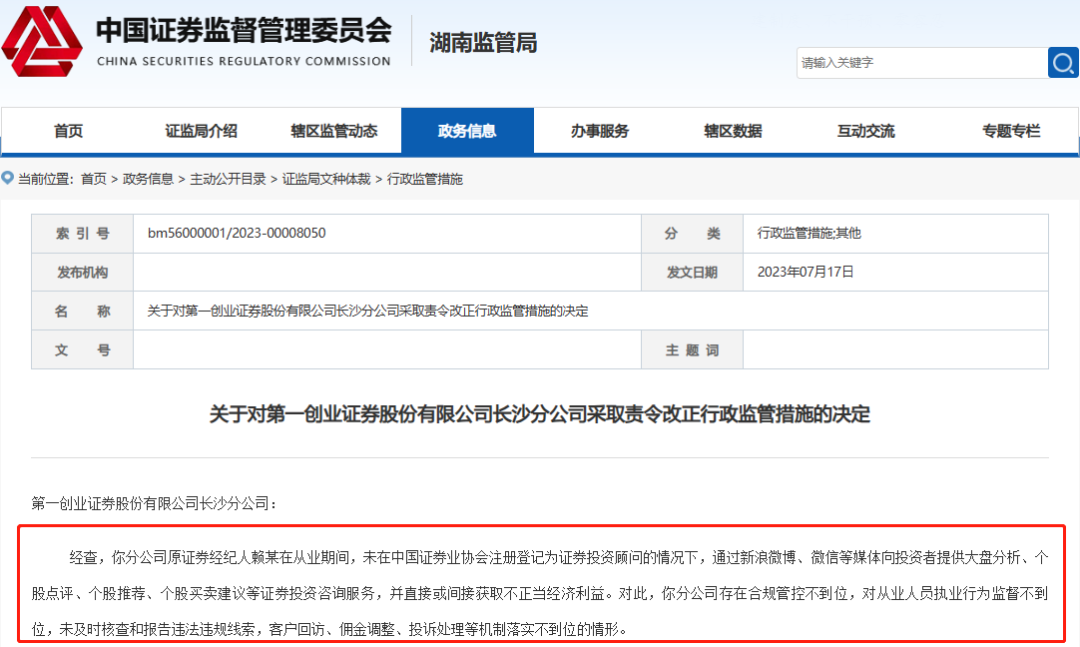Image resolution: width=1080 pixels, height=647 pixels.
Task: Click CHINA SECURITIES REGULATORY COMMISSION subtitle
Action: [x=244, y=61]
